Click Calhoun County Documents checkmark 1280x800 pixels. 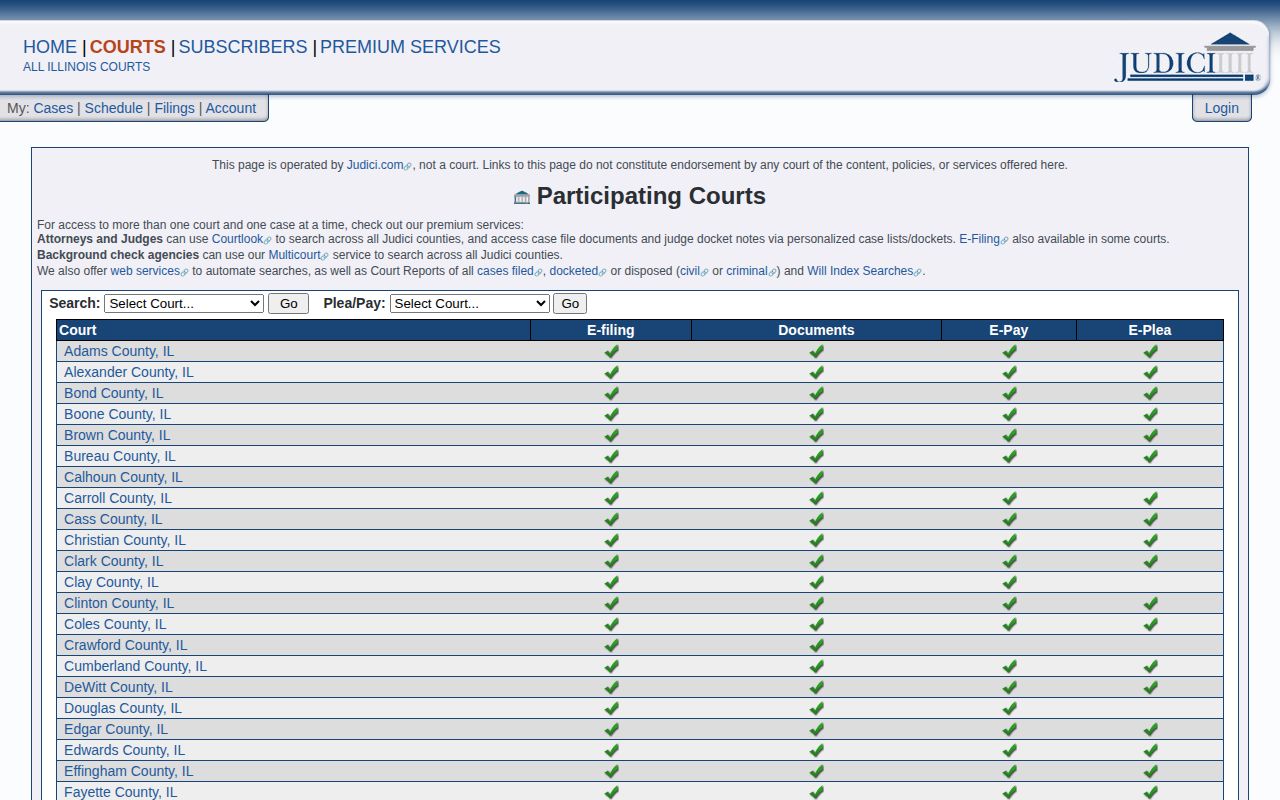click(816, 477)
